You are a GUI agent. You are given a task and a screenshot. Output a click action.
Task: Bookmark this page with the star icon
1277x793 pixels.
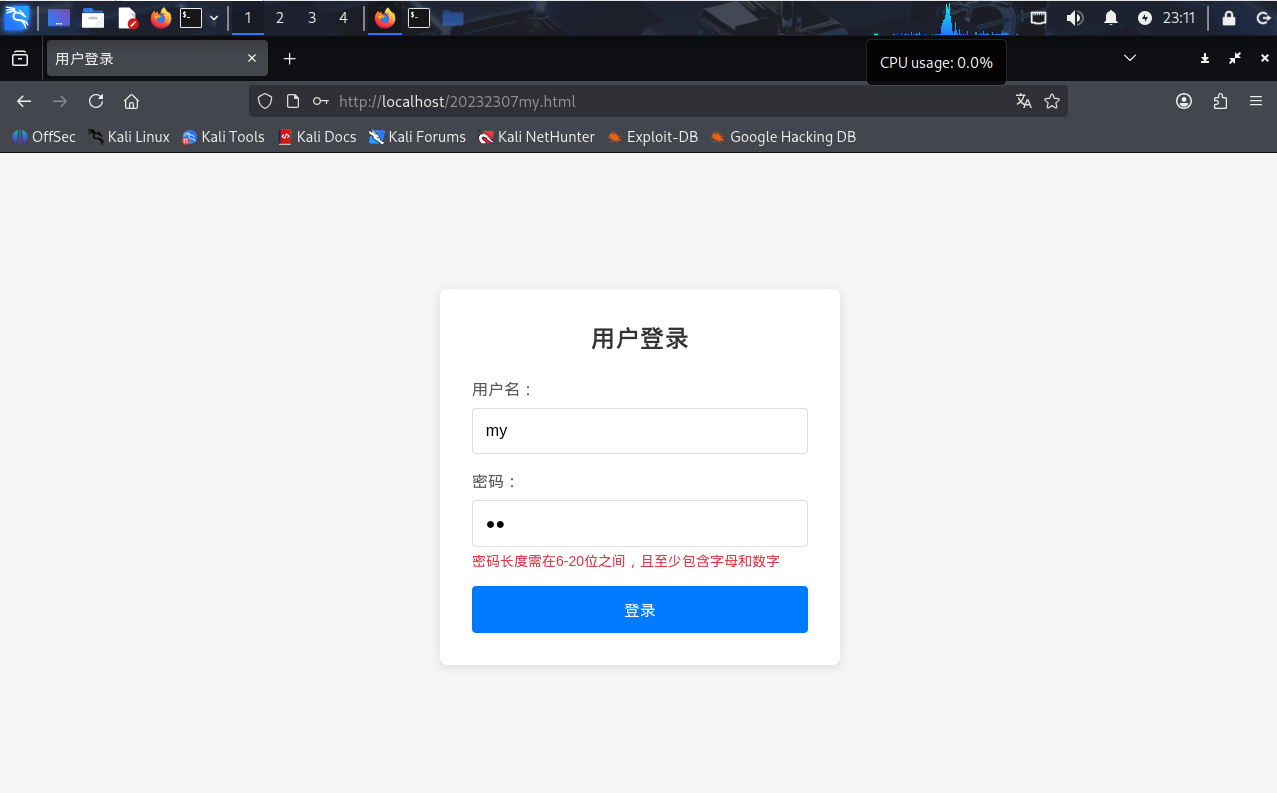point(1052,101)
